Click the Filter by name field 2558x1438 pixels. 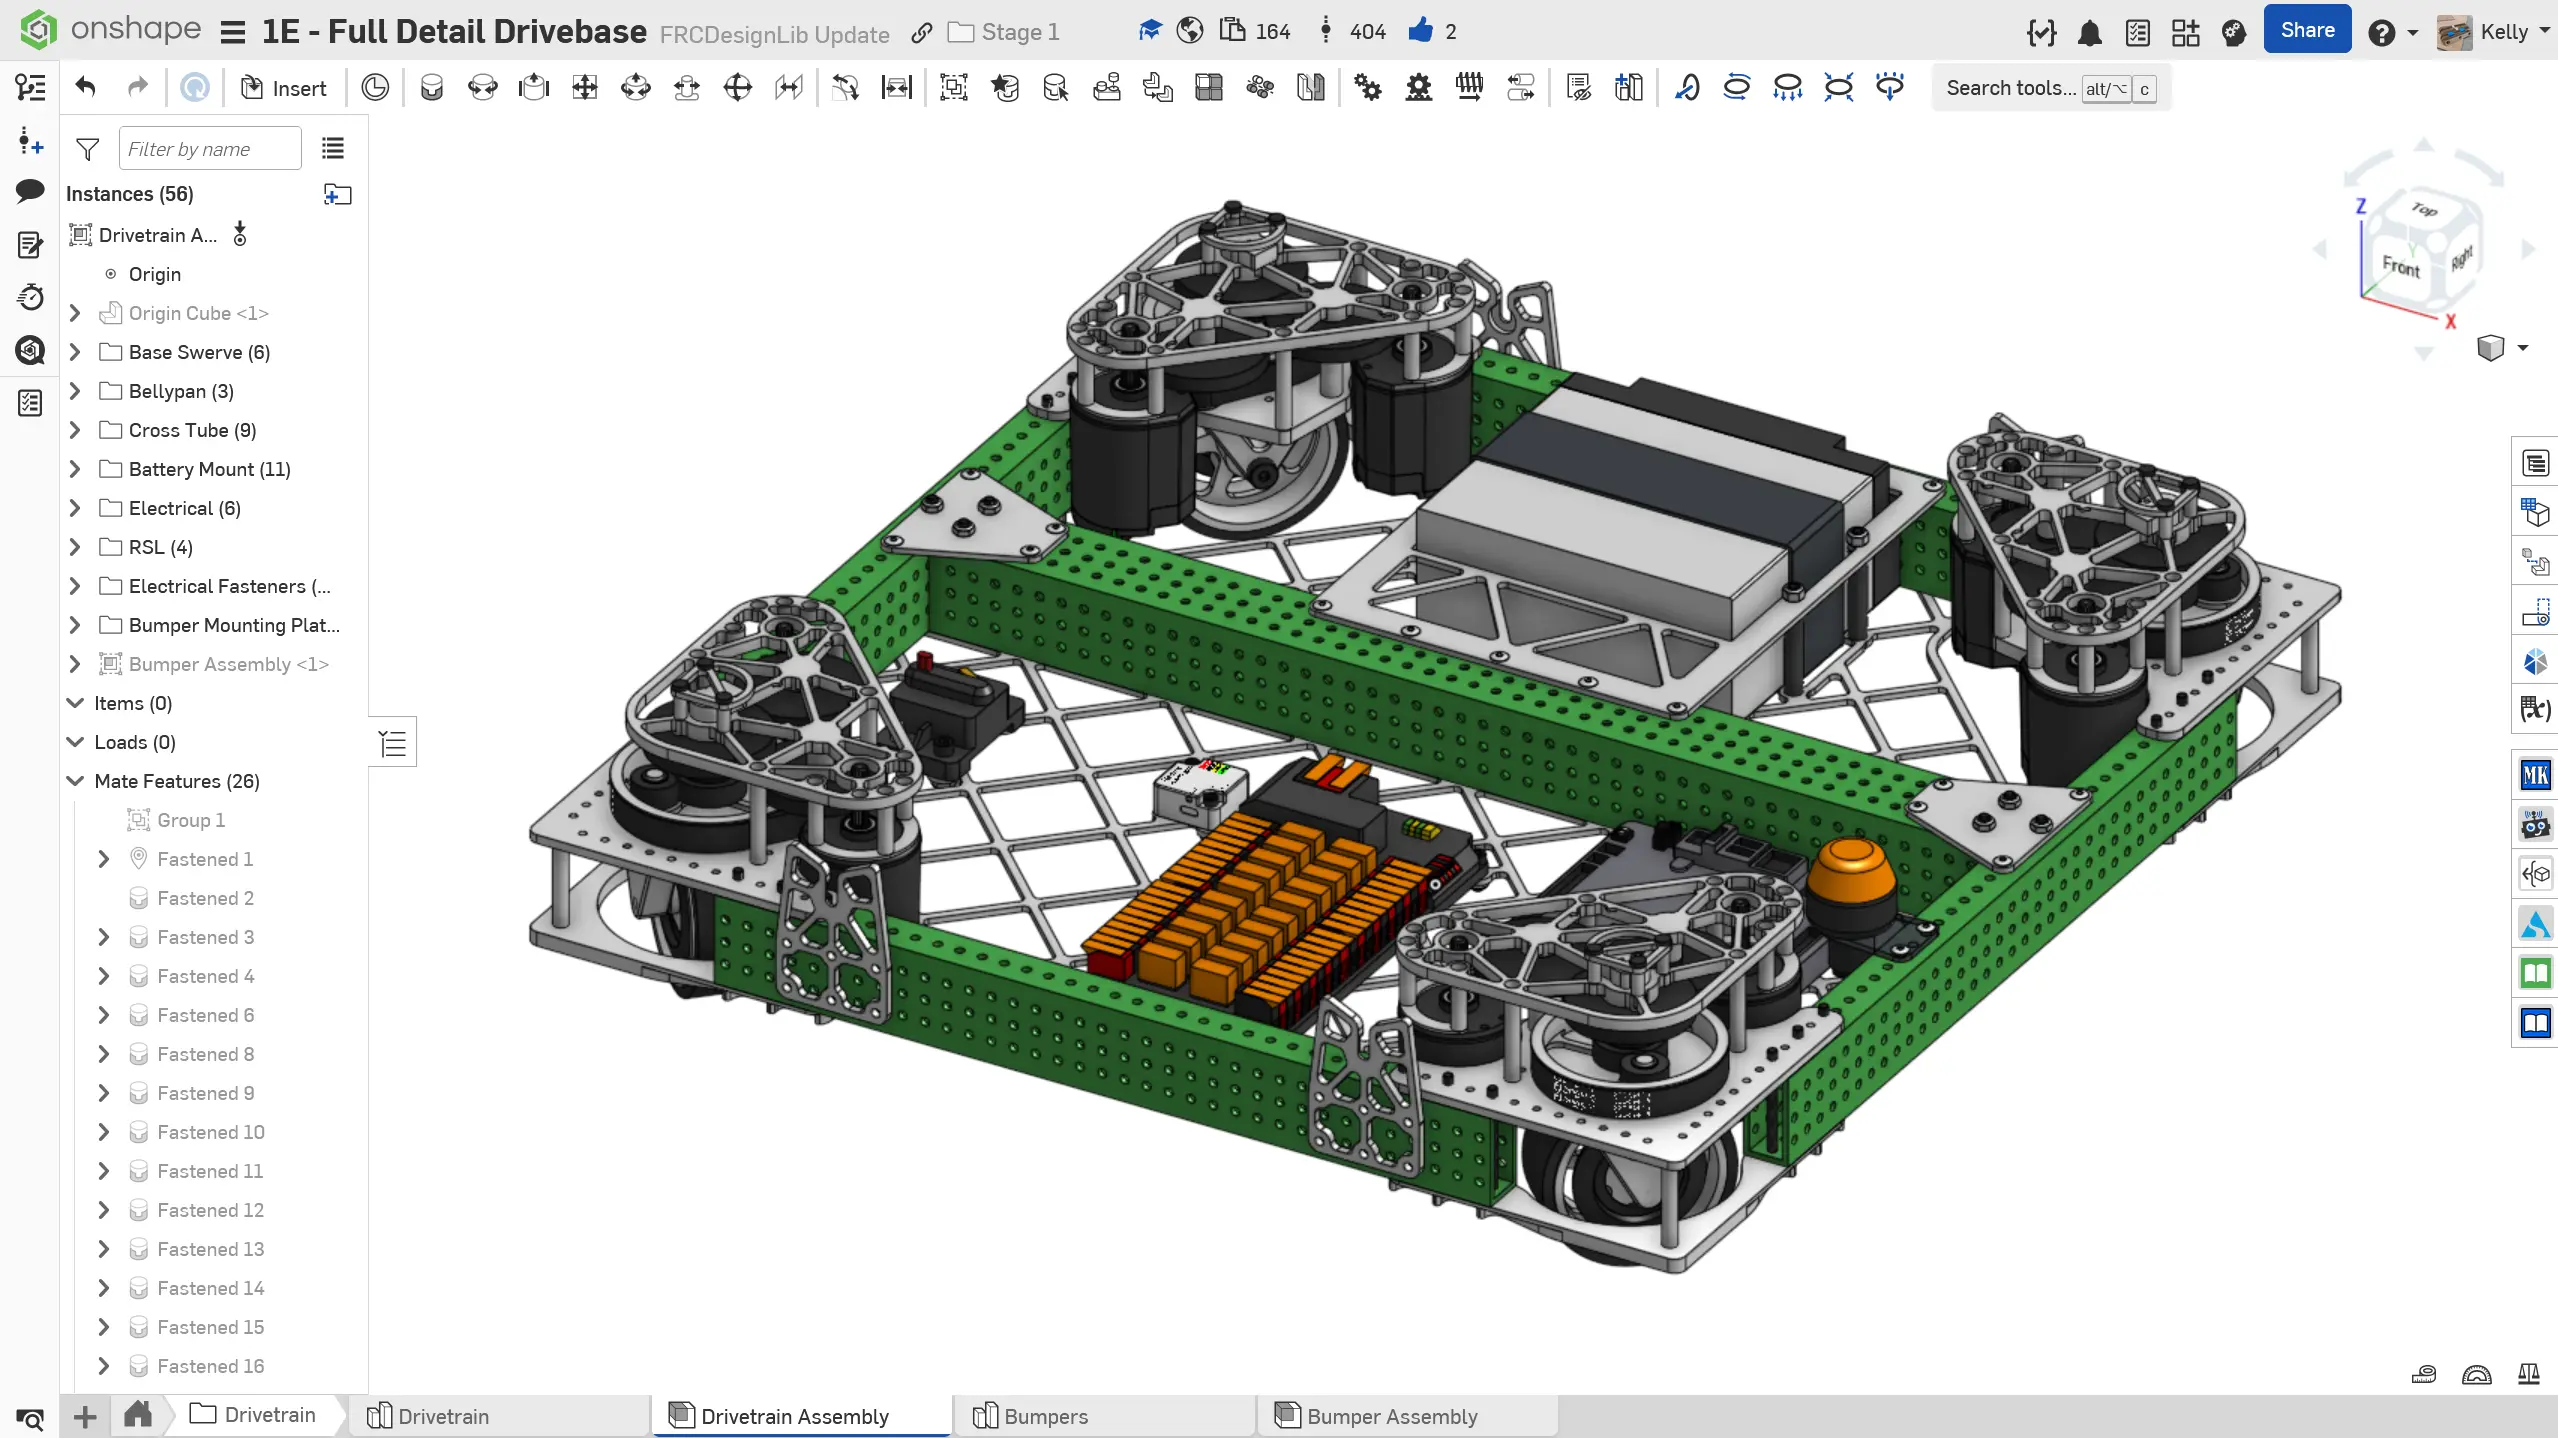(x=210, y=149)
